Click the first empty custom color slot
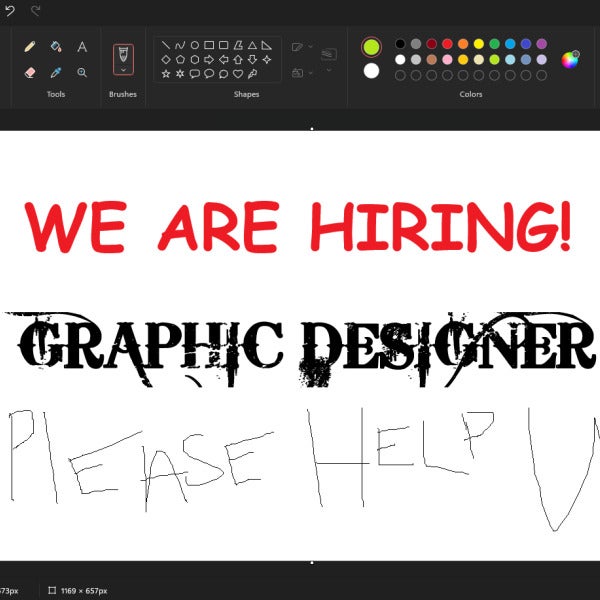The width and height of the screenshot is (600, 600). [400, 75]
